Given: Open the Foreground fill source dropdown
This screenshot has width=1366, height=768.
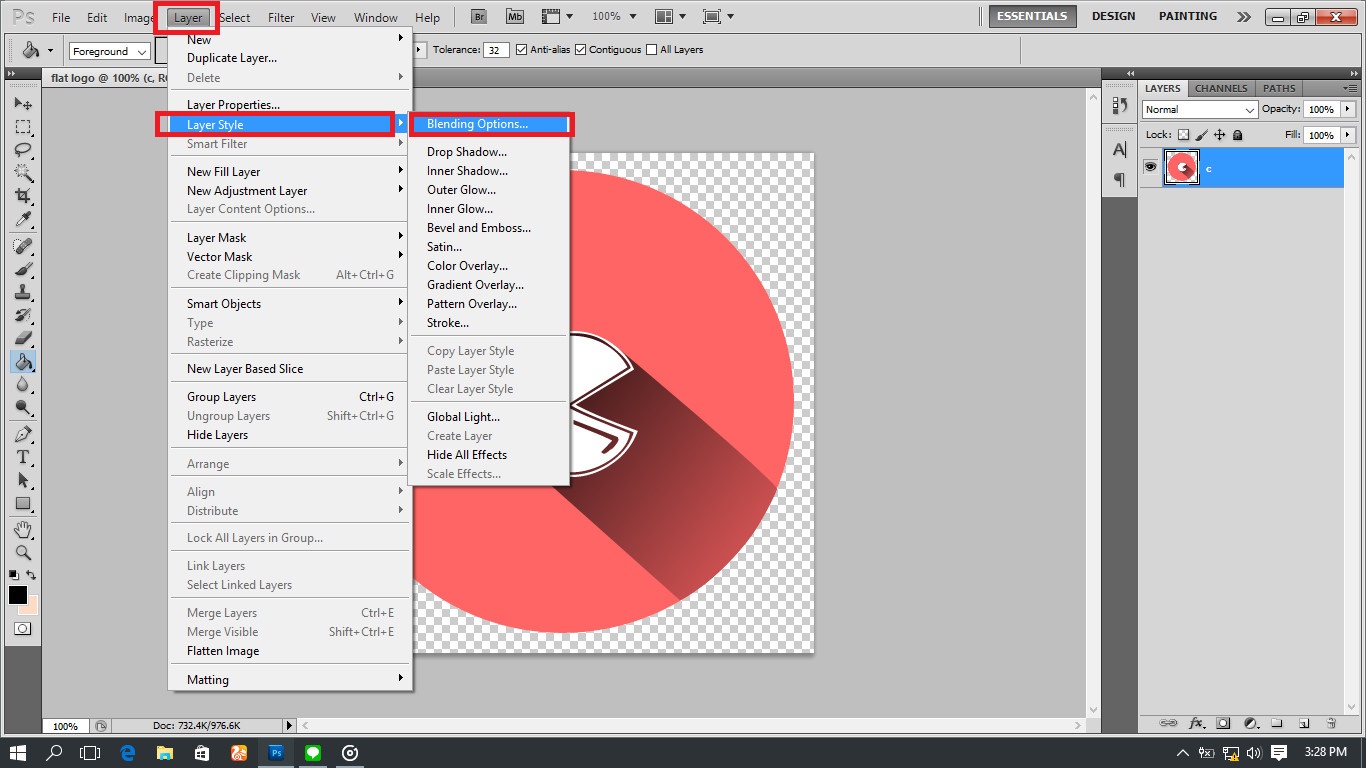Looking at the screenshot, I should [109, 51].
